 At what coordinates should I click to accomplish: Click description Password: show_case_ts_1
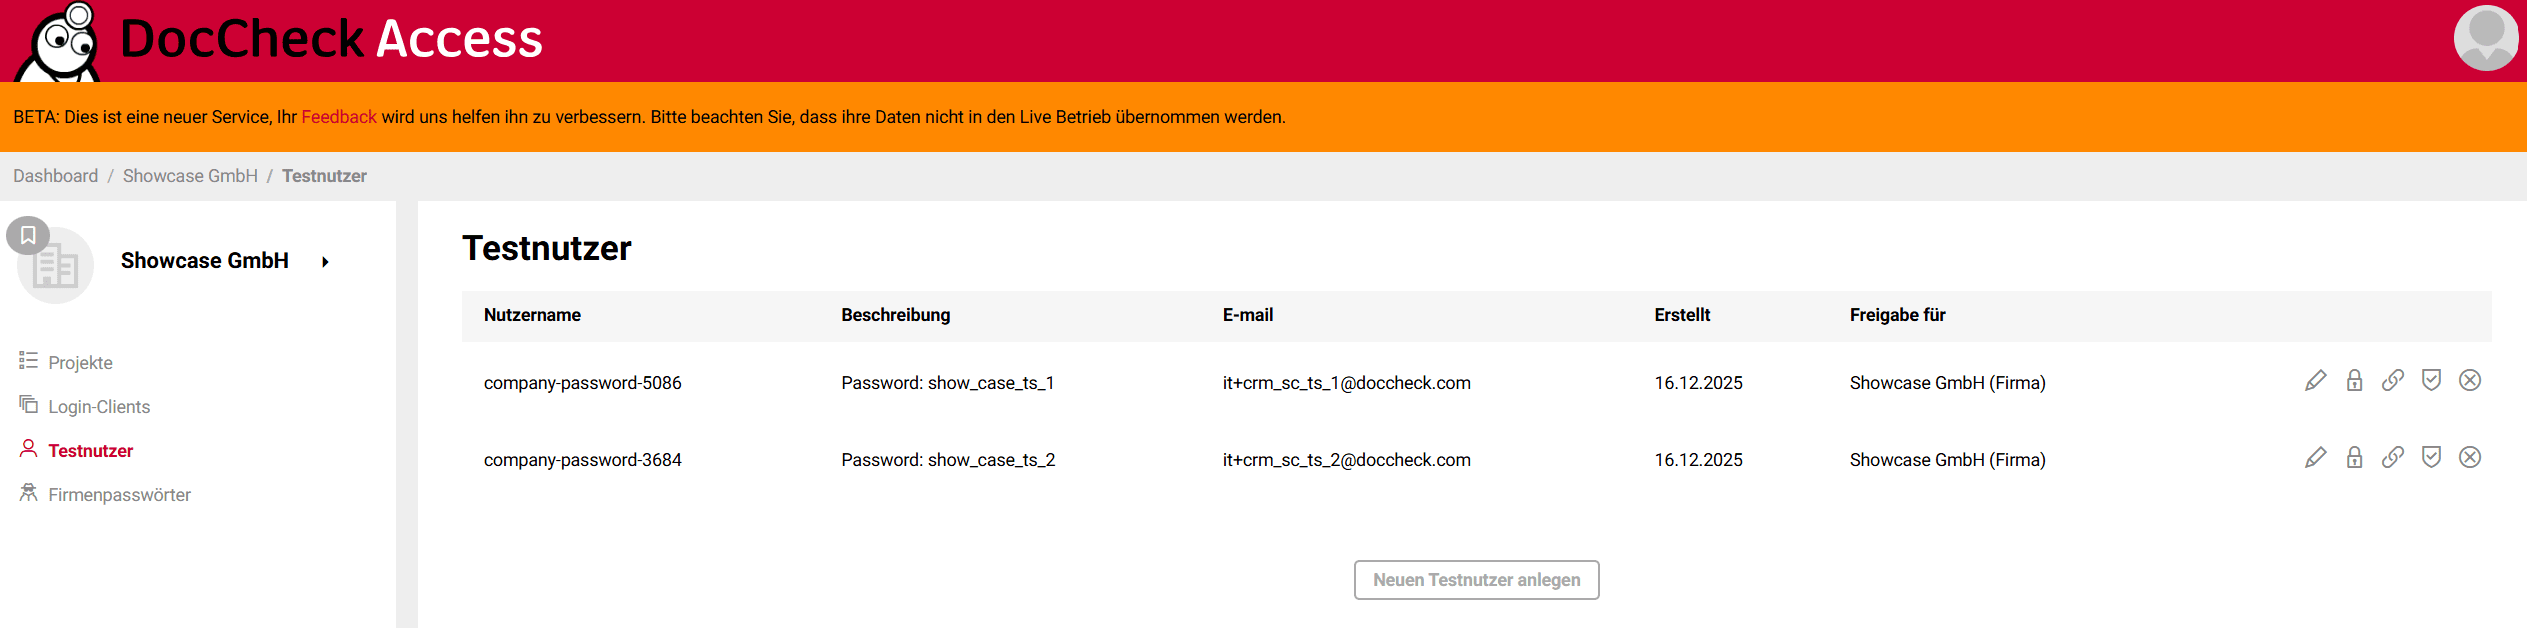pyautogui.click(x=947, y=383)
